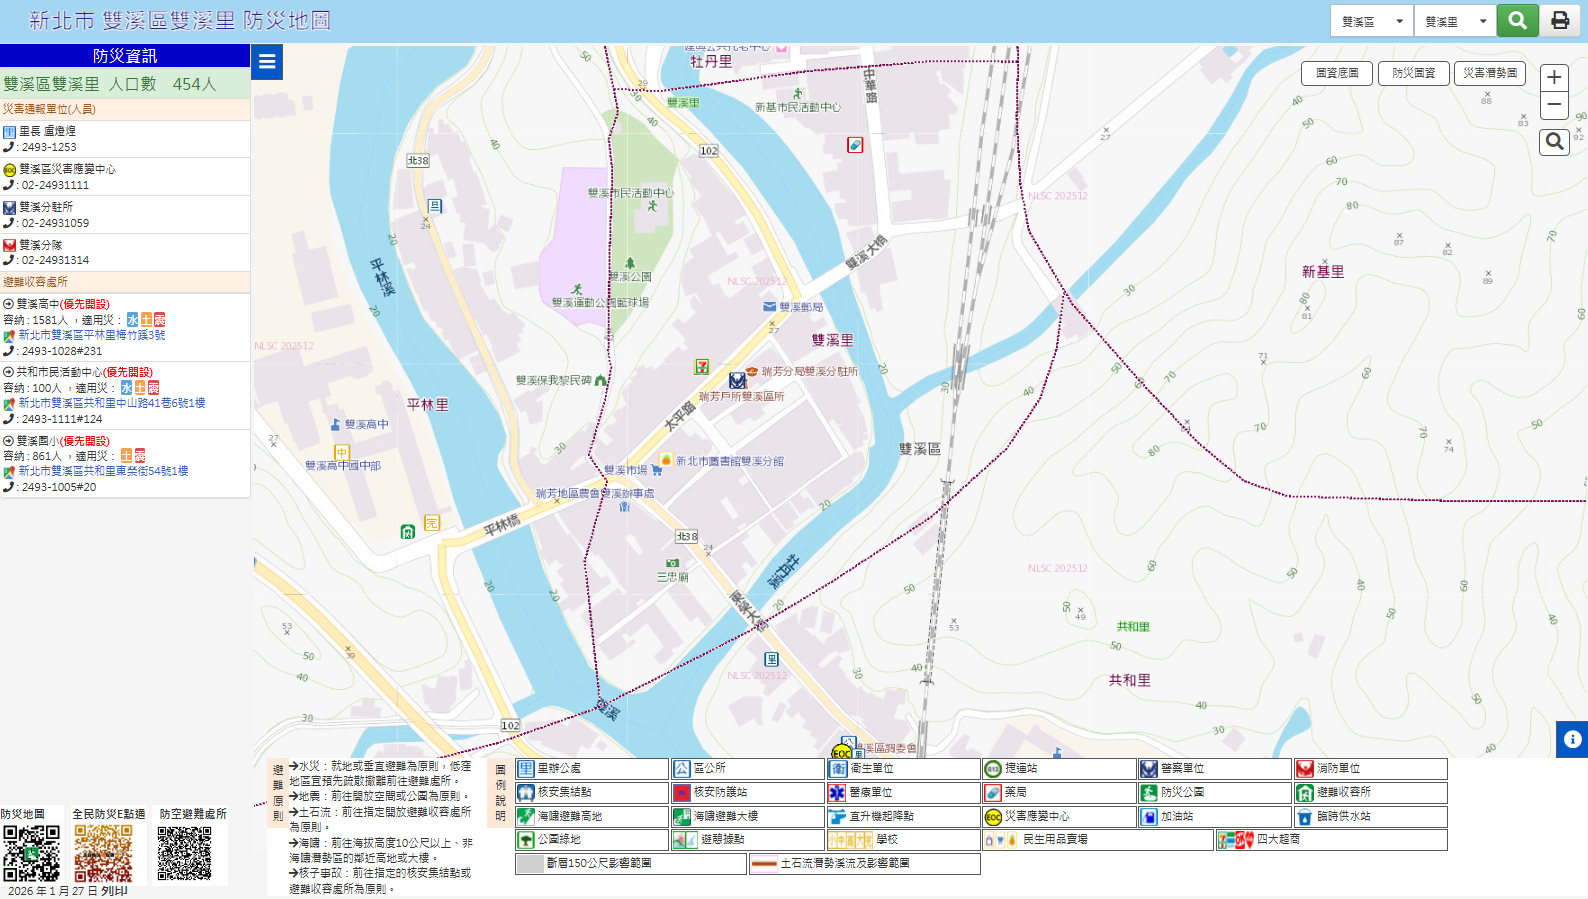
Task: Click the 共和里 village label on map
Action: (1130, 680)
